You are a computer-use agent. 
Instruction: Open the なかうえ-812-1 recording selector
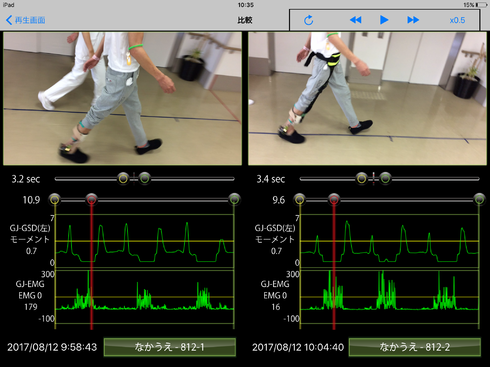pos(170,347)
